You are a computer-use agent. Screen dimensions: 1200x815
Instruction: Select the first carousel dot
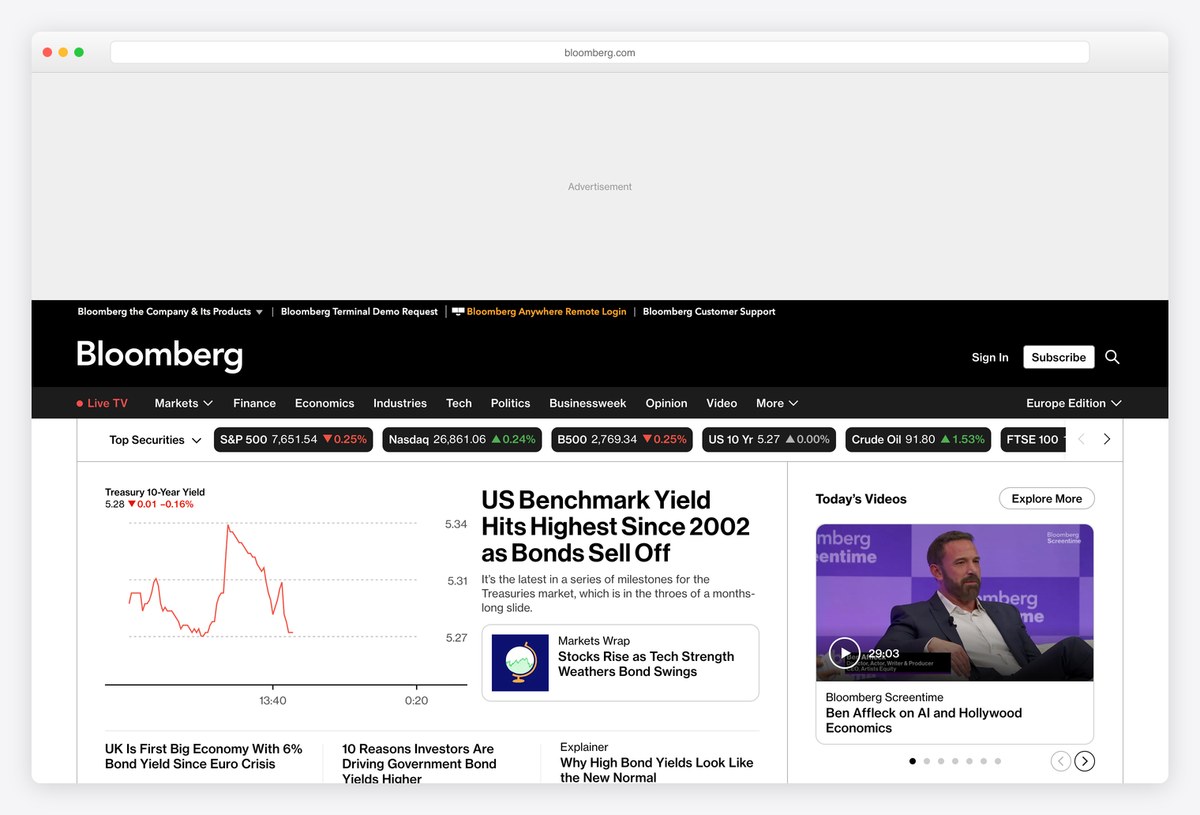[x=912, y=761]
